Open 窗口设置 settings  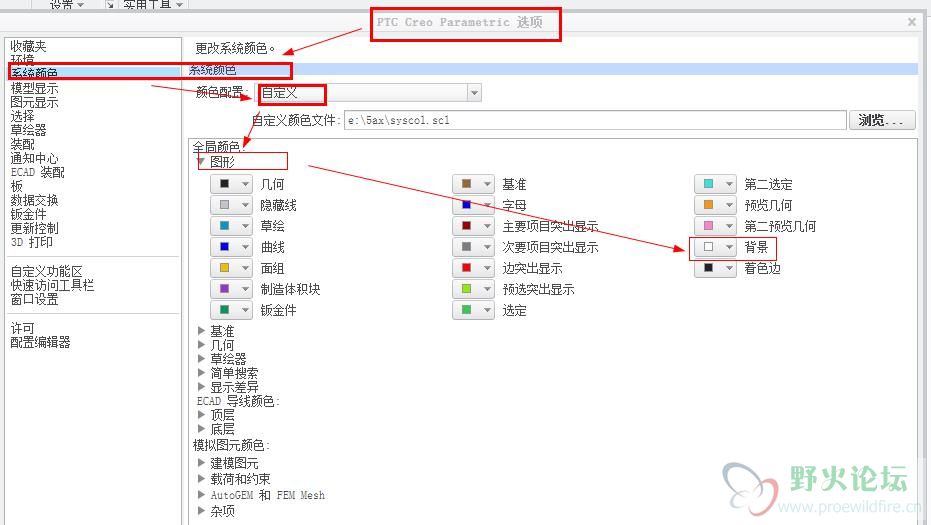tap(34, 299)
